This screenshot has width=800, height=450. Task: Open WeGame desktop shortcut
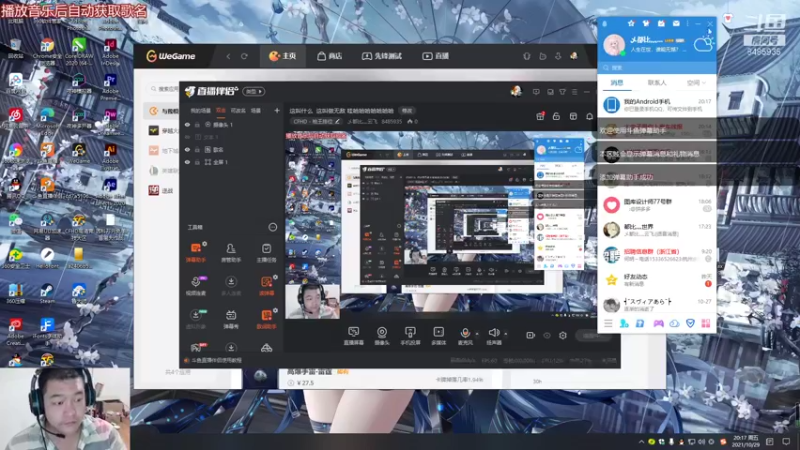pos(79,153)
